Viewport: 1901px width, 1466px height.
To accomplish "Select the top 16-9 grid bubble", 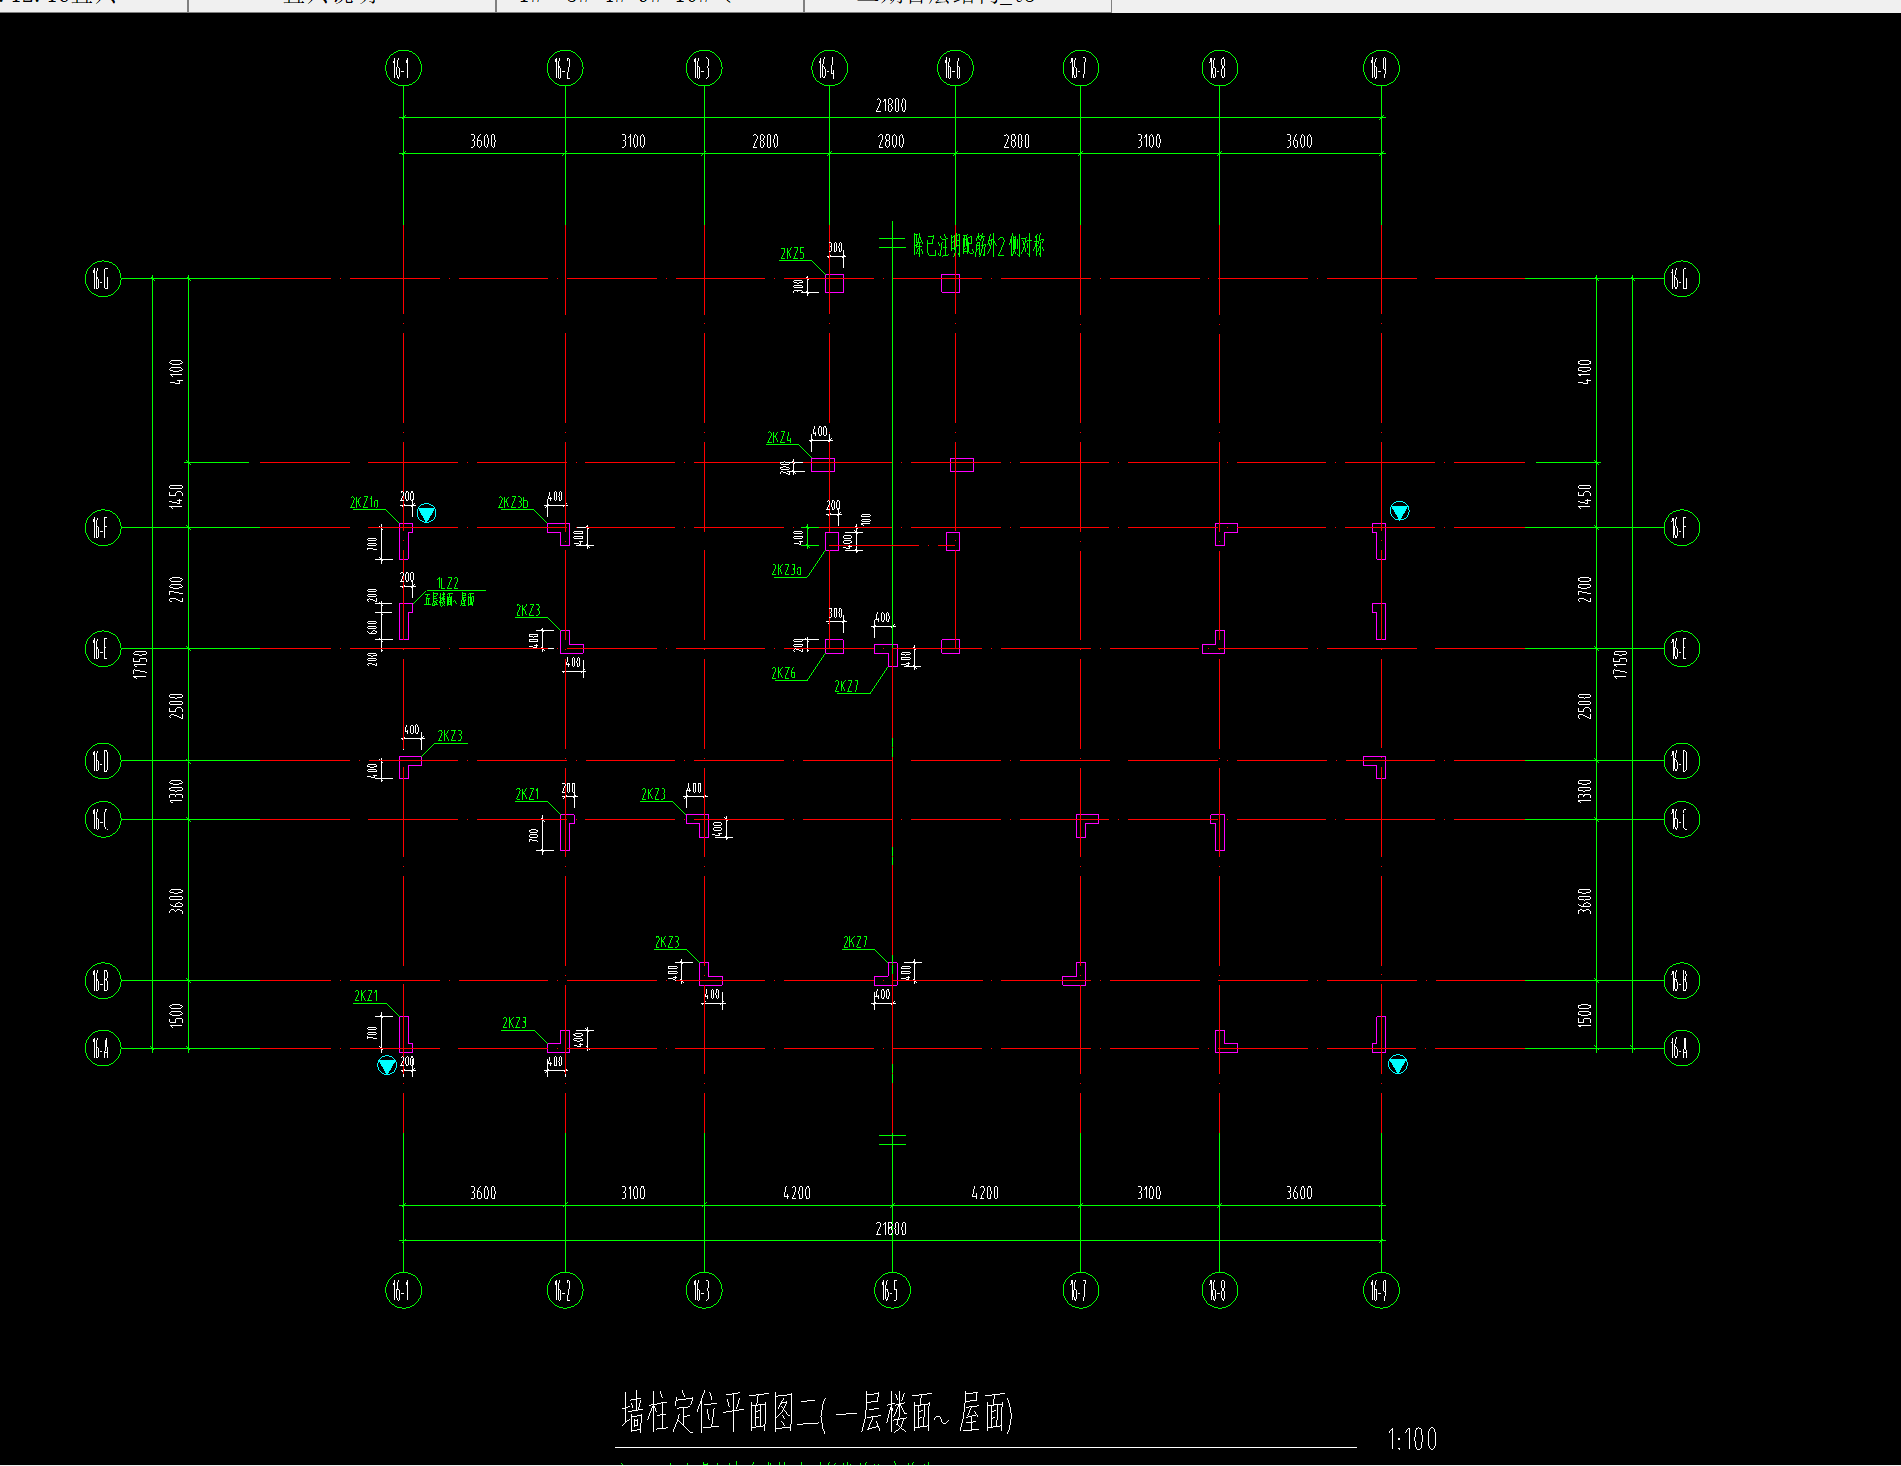I will (1381, 68).
